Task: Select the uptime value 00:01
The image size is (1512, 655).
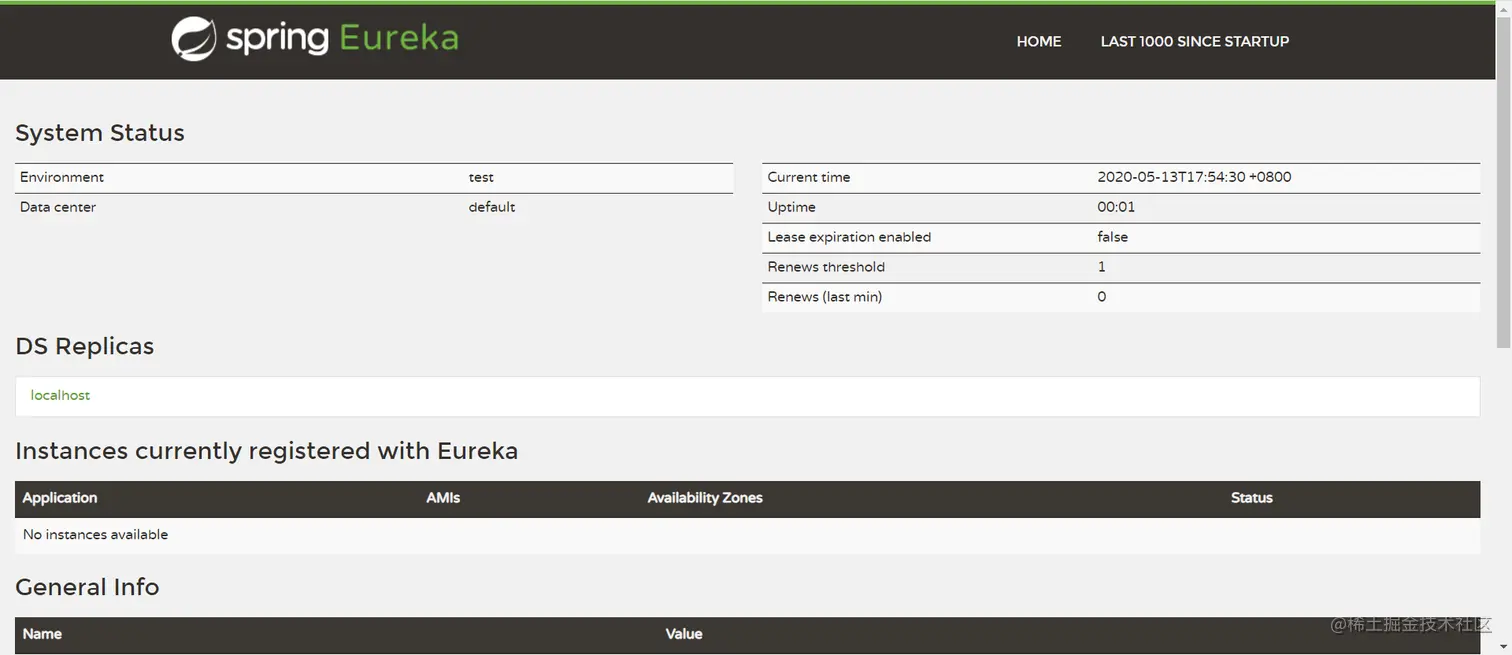Action: click(1116, 207)
